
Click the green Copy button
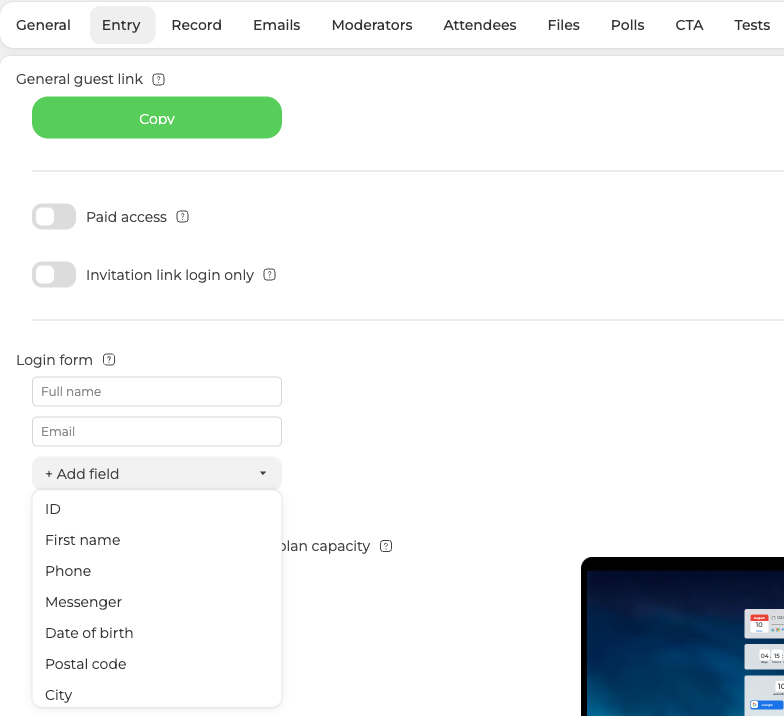coord(157,118)
